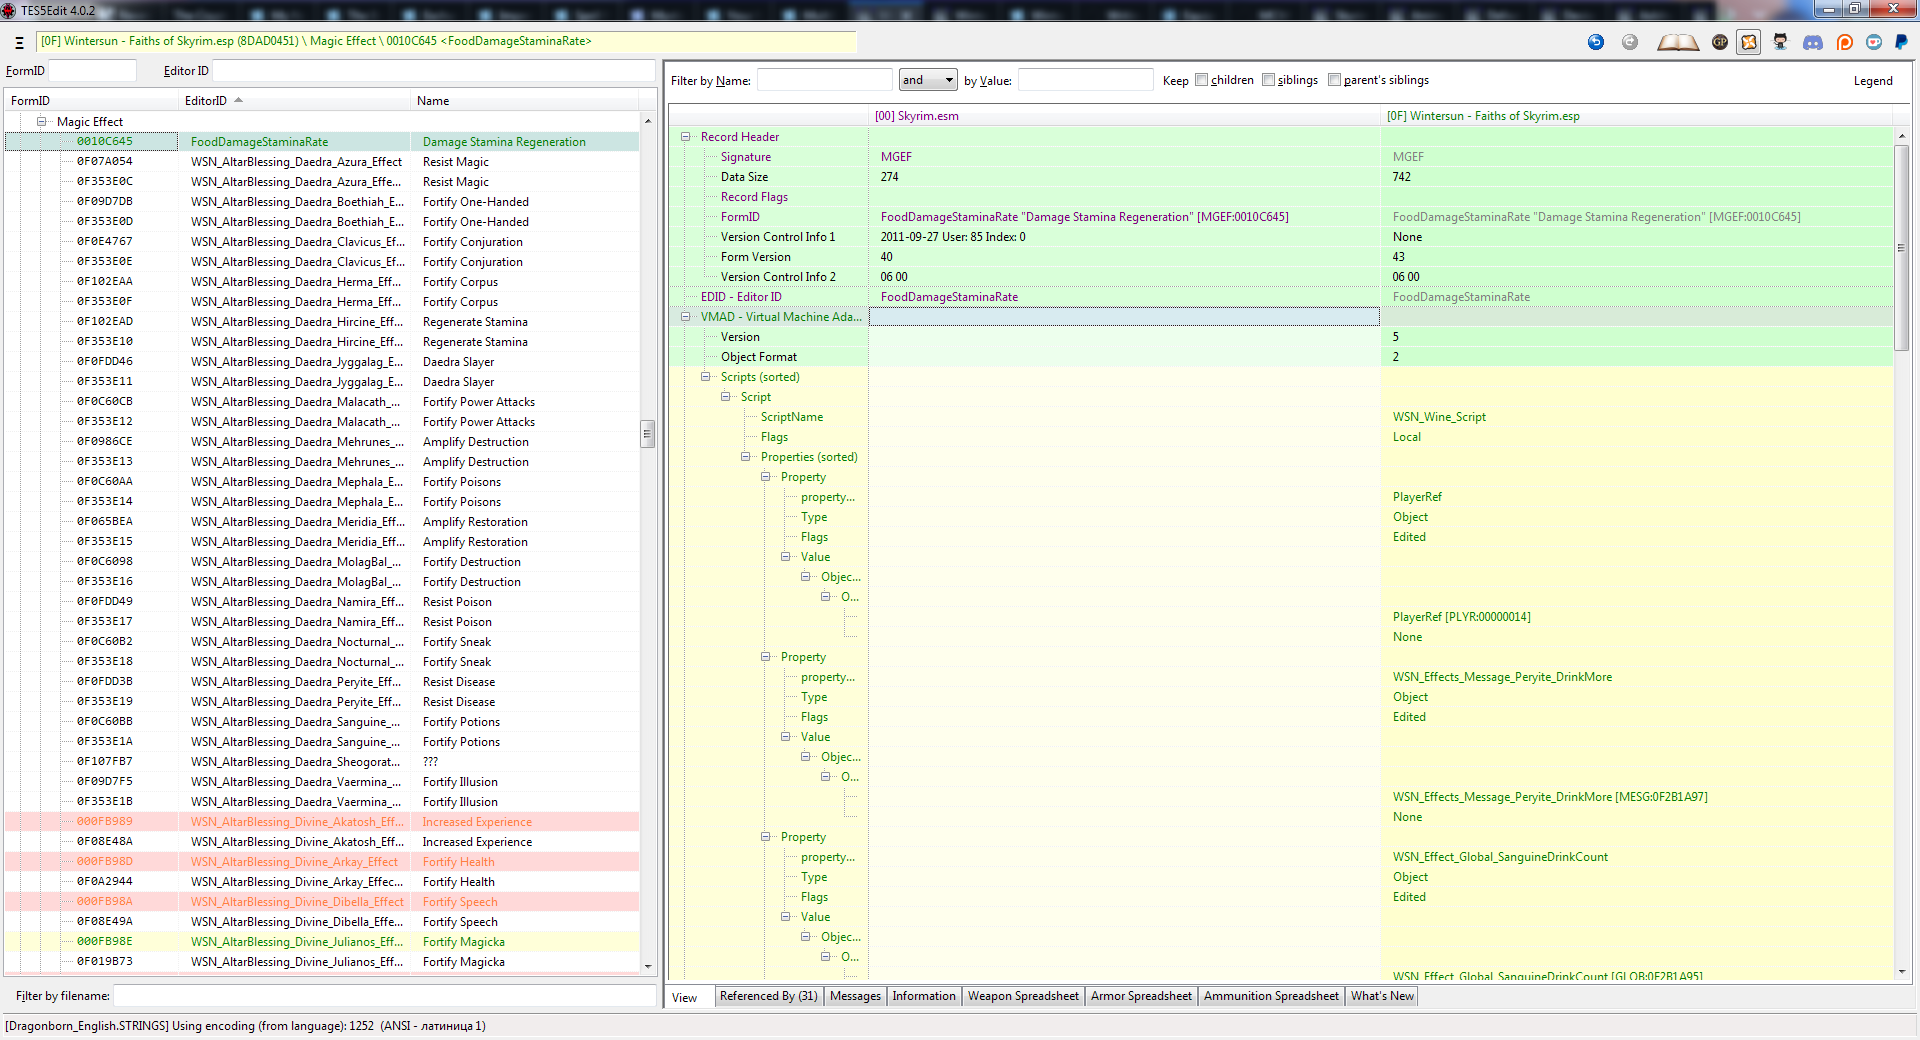This screenshot has height=1040, width=1920.
Task: Switch to the Referenced By (31) tab
Action: [x=768, y=996]
